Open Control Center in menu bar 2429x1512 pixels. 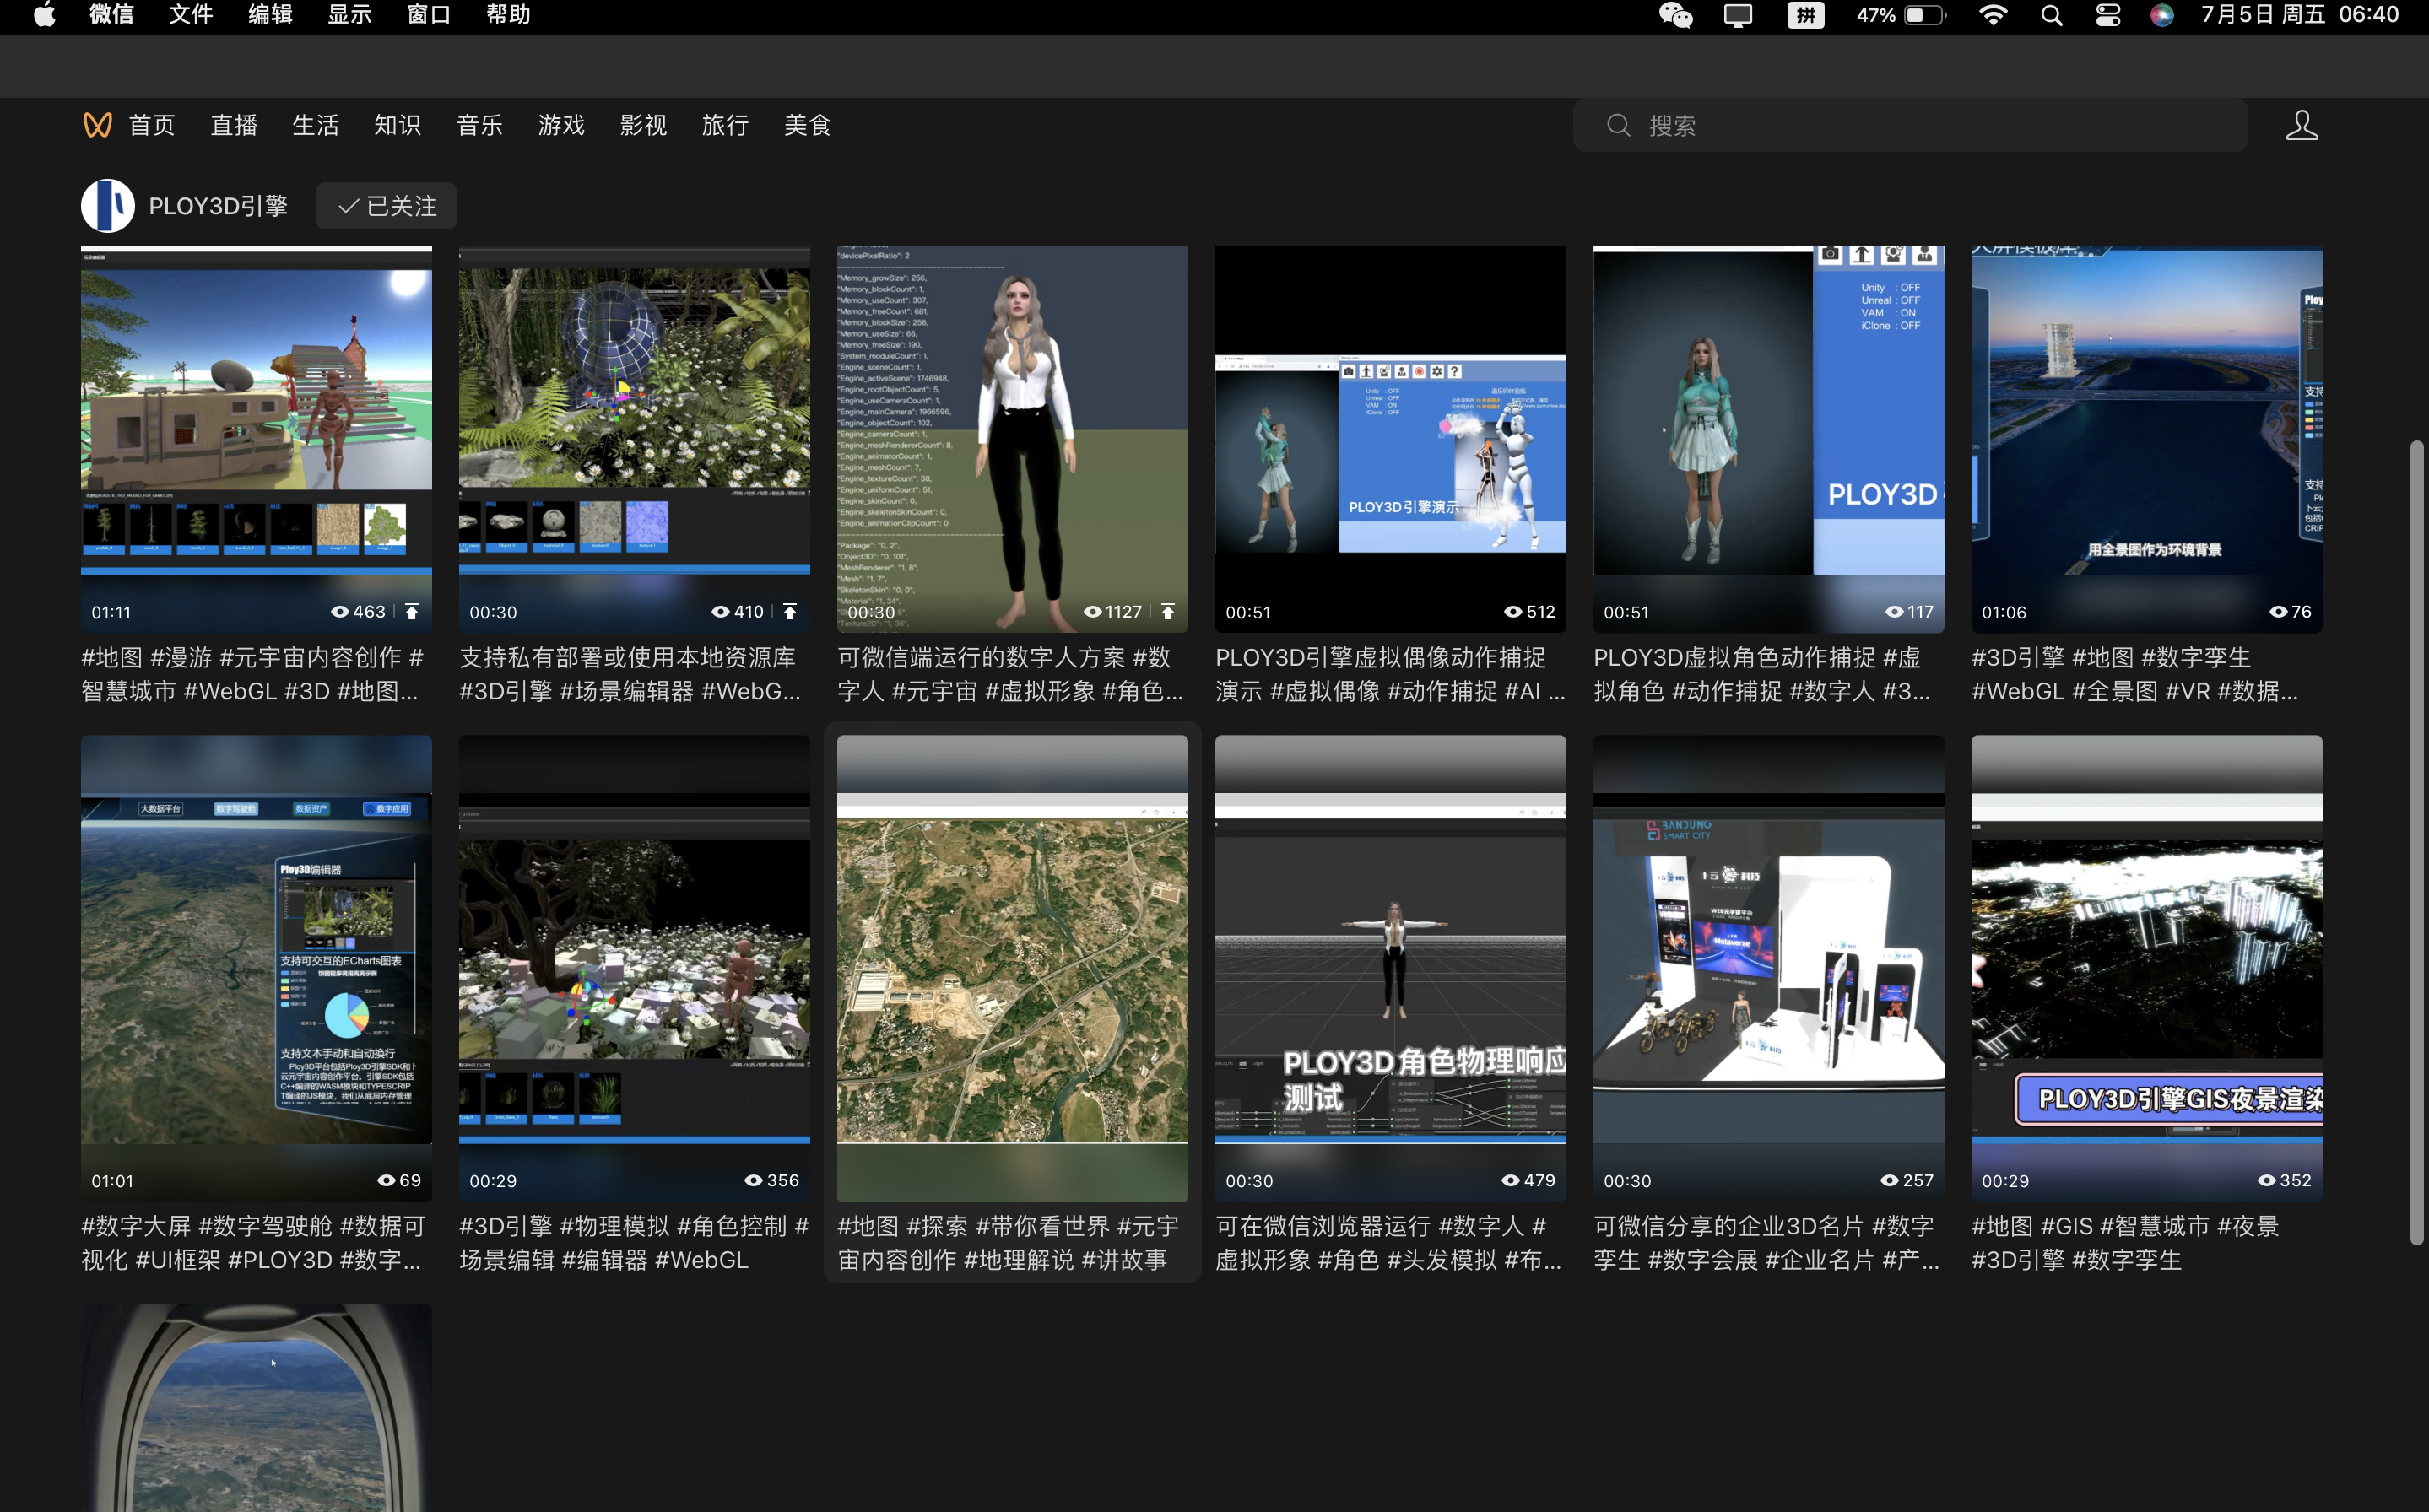2108,15
